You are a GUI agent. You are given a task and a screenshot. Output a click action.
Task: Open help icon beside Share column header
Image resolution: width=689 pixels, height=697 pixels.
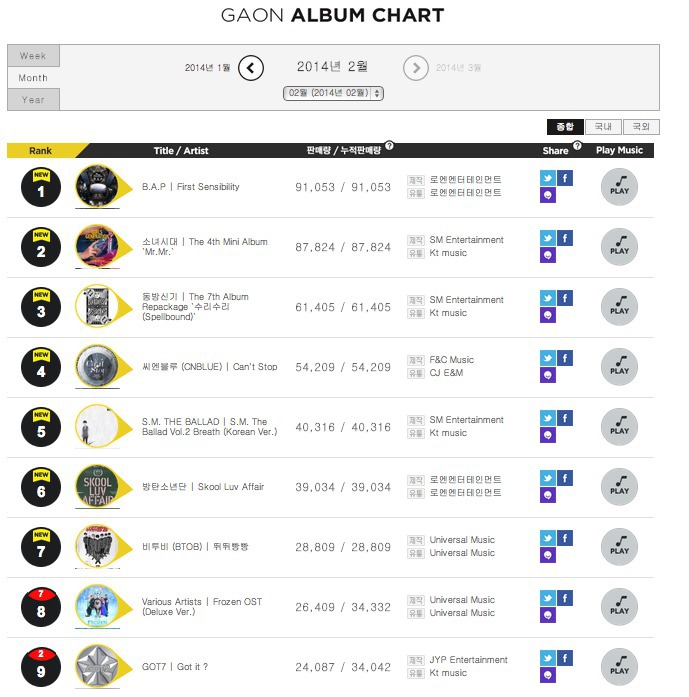(x=577, y=145)
